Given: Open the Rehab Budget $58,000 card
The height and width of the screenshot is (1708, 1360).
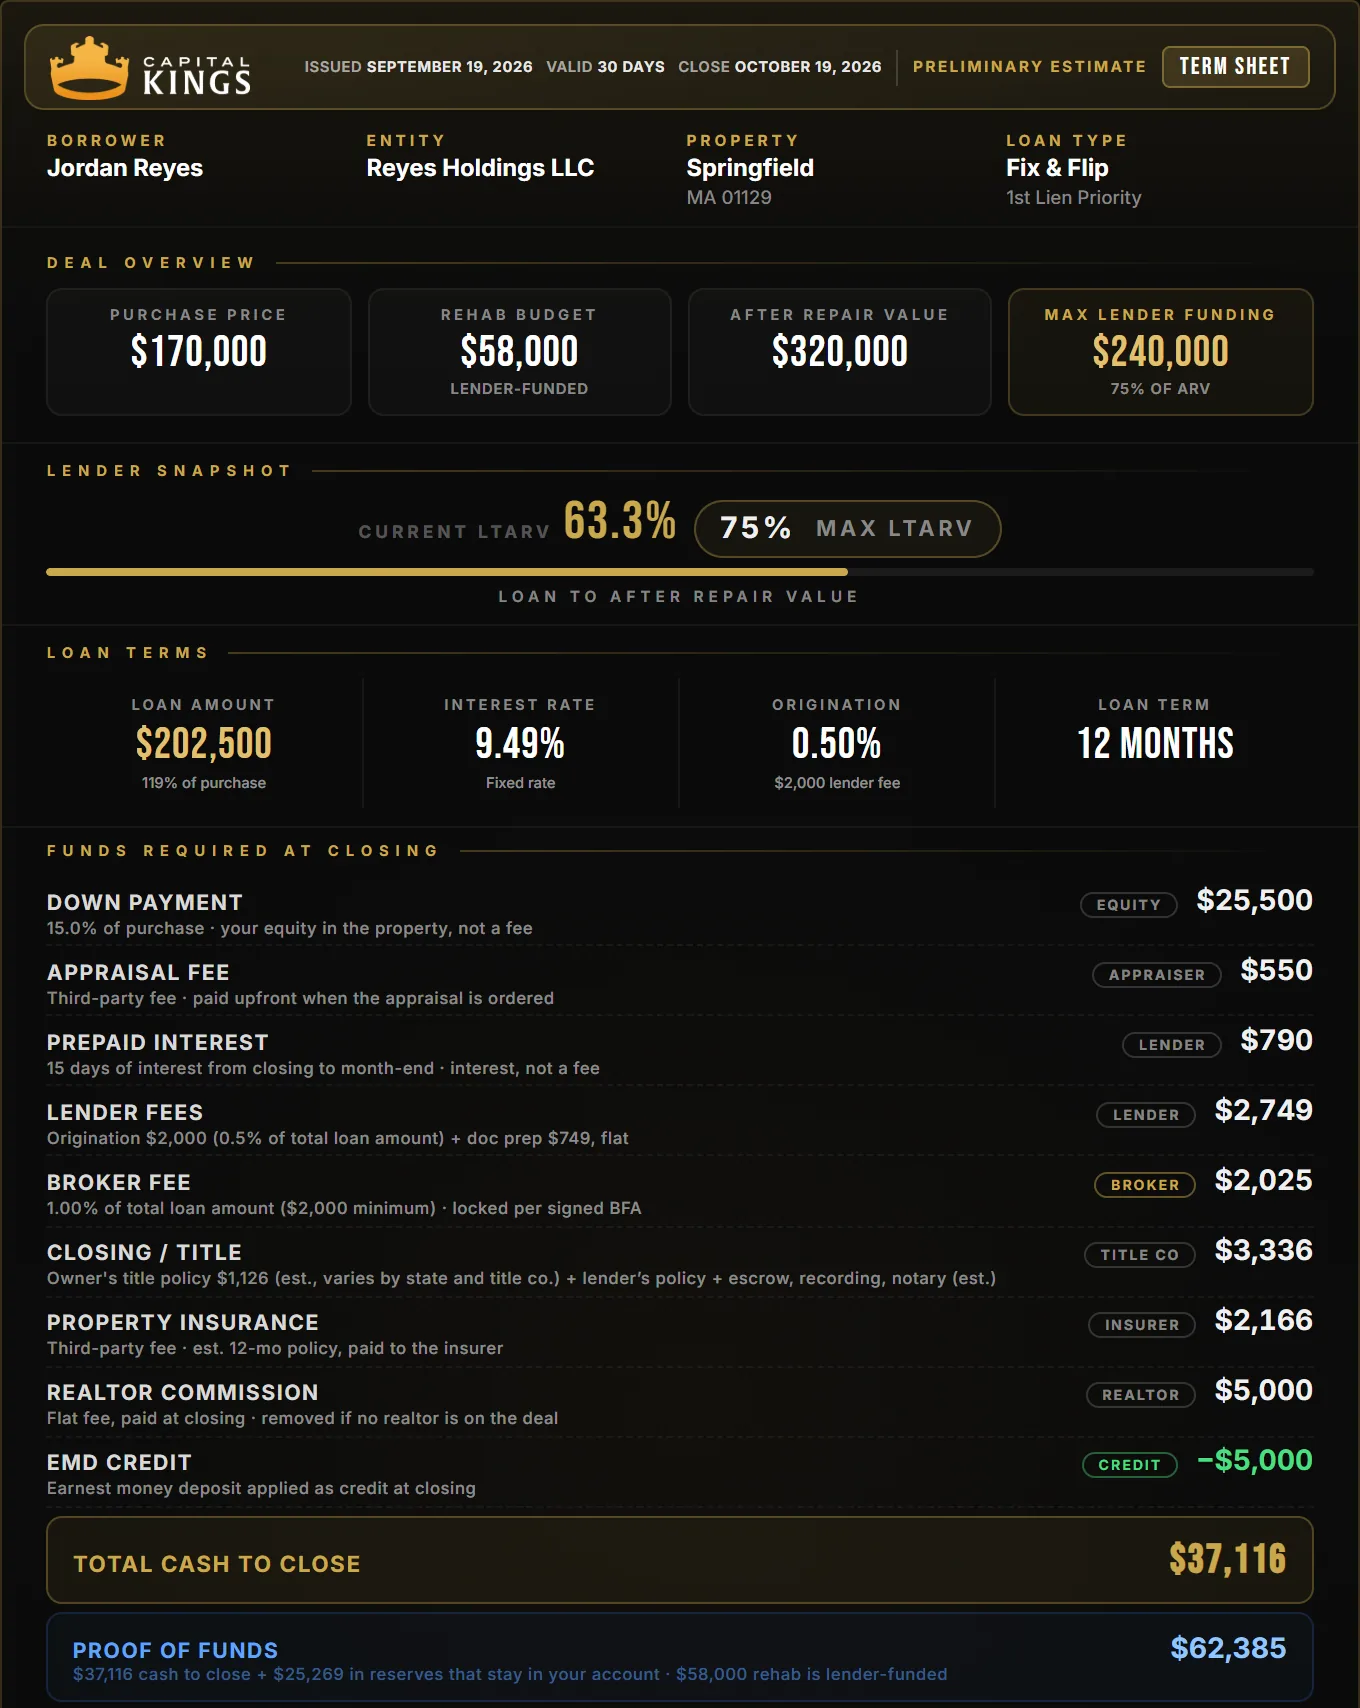Looking at the screenshot, I should 519,352.
